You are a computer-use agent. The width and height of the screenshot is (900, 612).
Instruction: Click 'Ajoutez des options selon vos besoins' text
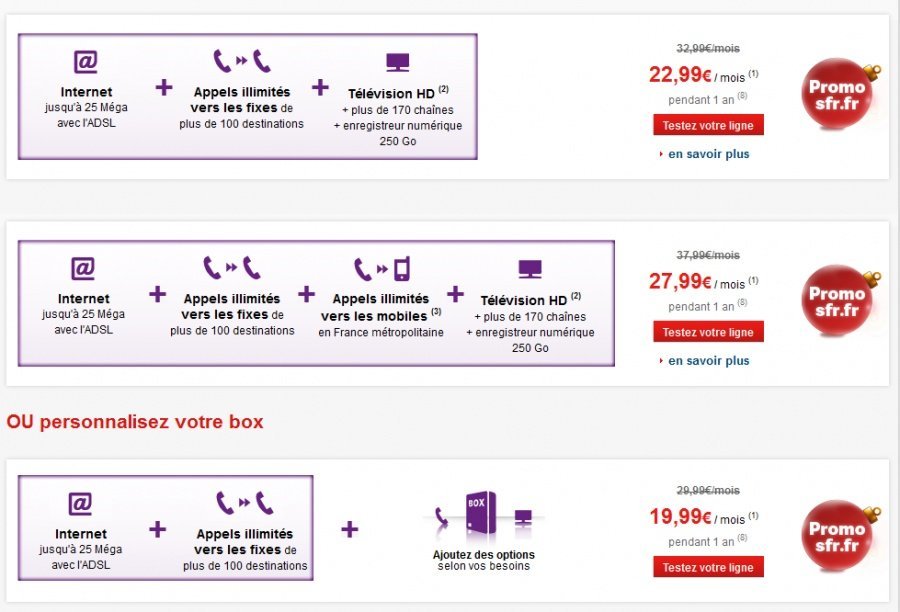(484, 560)
